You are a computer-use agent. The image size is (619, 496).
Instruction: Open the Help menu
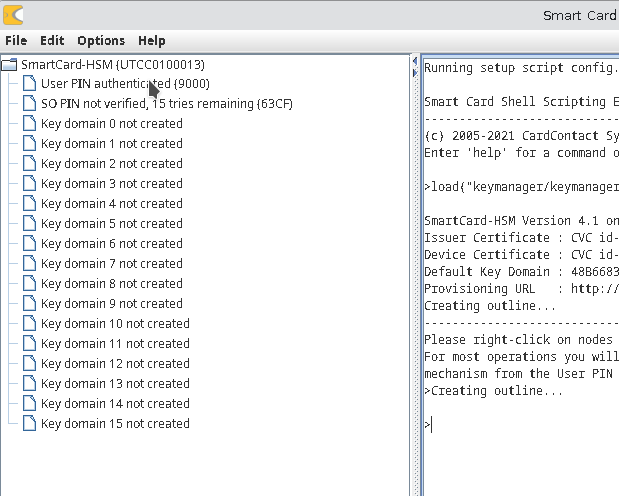[x=152, y=41]
